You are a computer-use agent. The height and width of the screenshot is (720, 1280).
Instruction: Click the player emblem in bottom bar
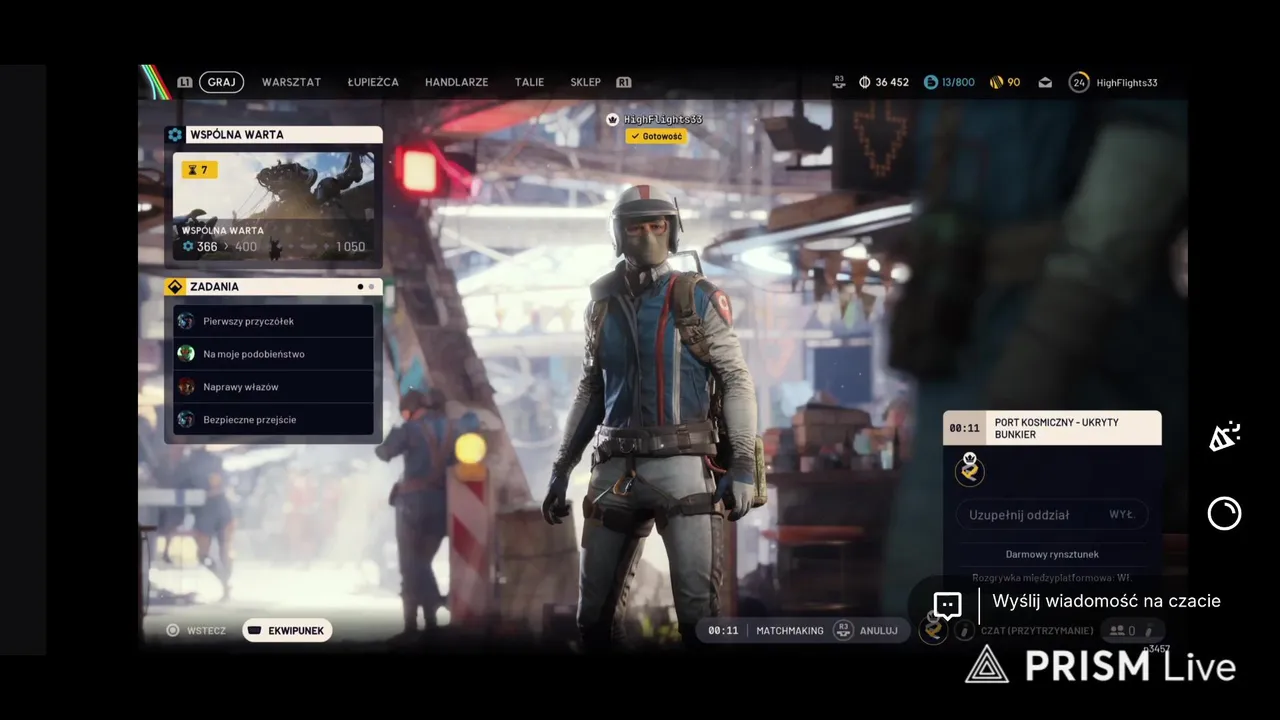point(933,630)
